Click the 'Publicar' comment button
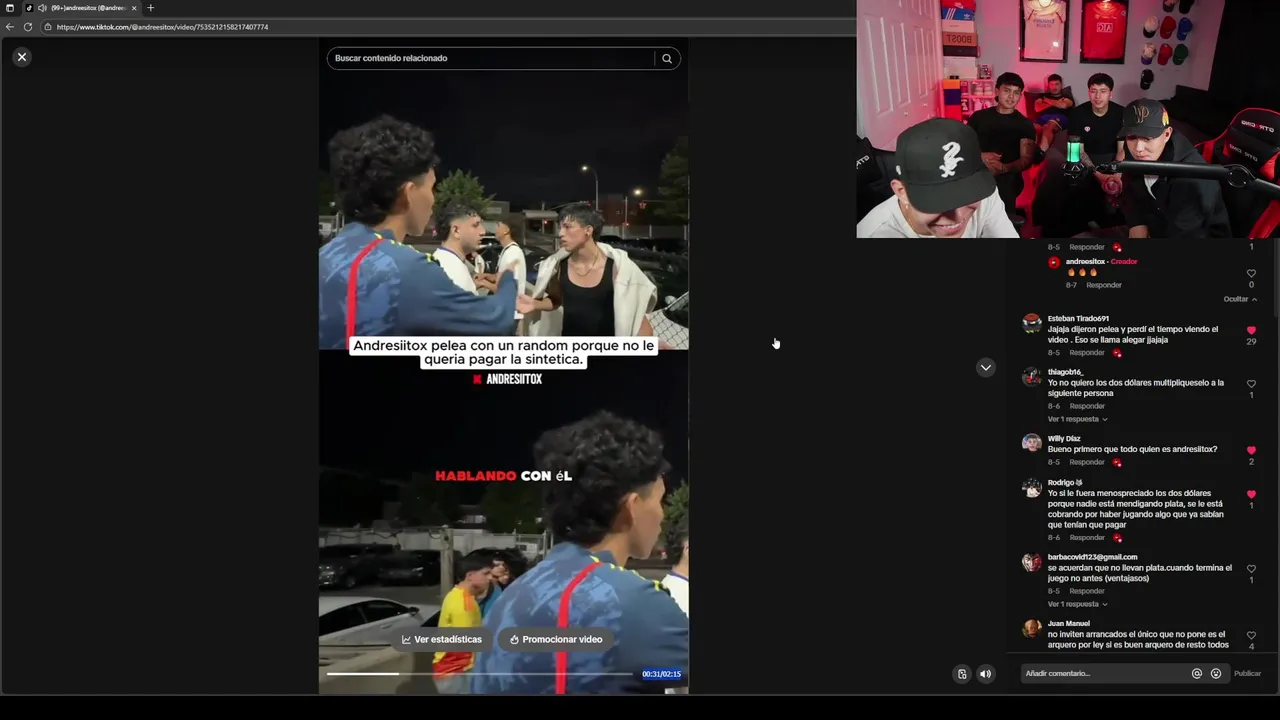 point(1247,673)
